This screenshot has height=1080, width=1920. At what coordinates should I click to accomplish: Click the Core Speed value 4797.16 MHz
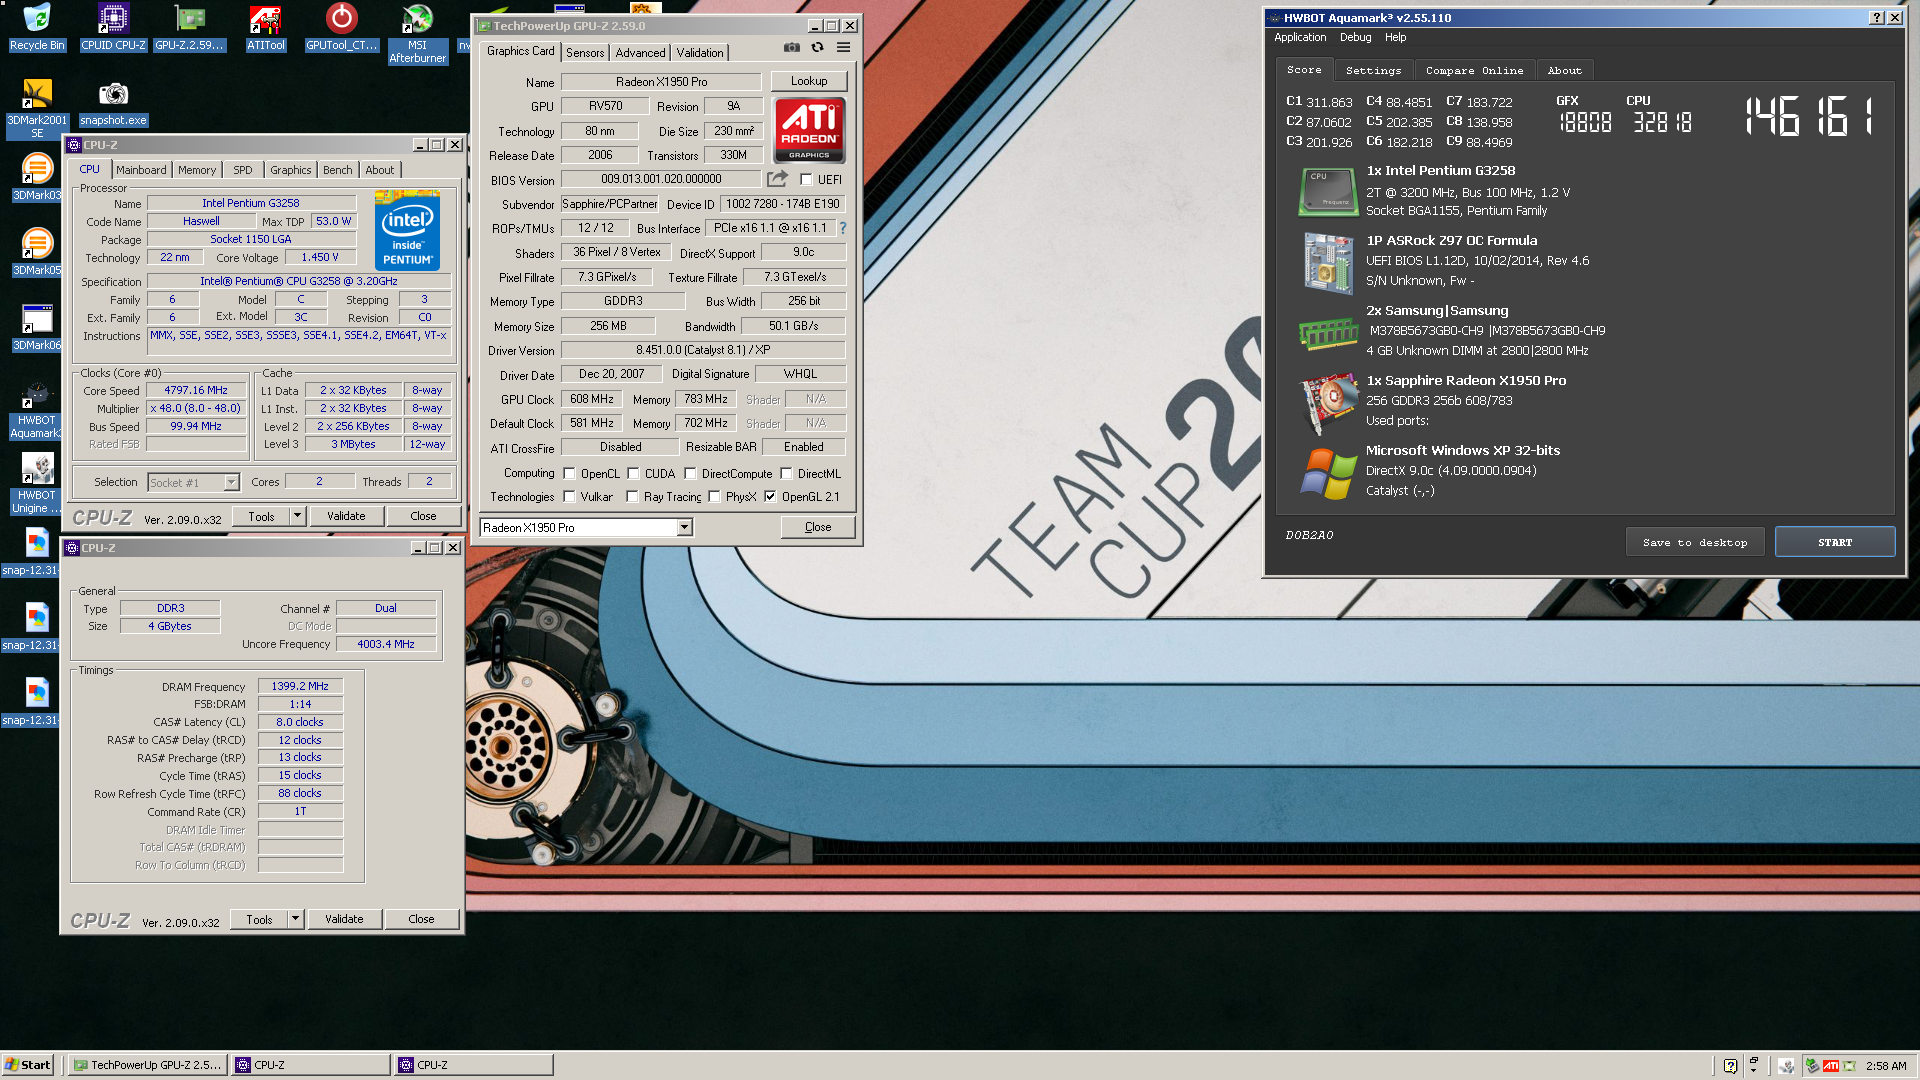pos(196,390)
